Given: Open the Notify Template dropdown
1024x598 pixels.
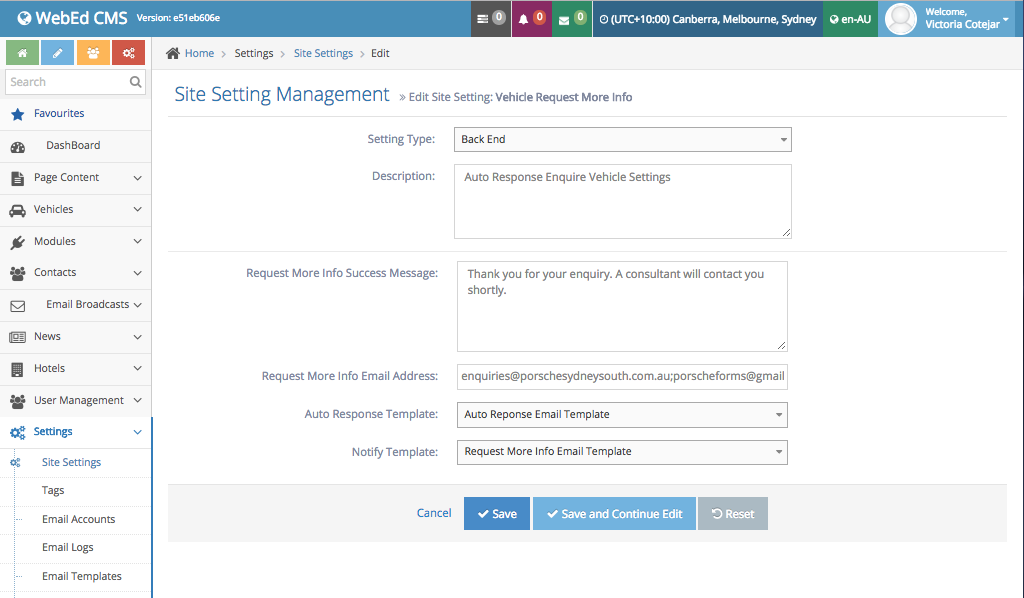Looking at the screenshot, I should tap(622, 452).
